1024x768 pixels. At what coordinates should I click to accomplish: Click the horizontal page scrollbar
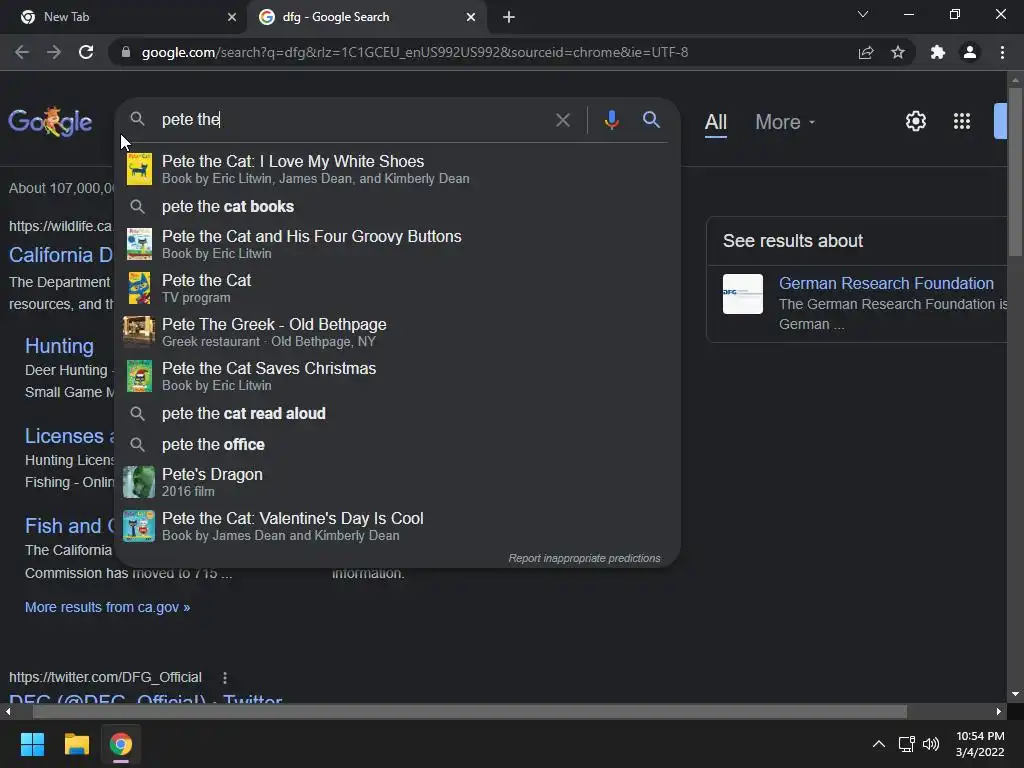tap(470, 711)
